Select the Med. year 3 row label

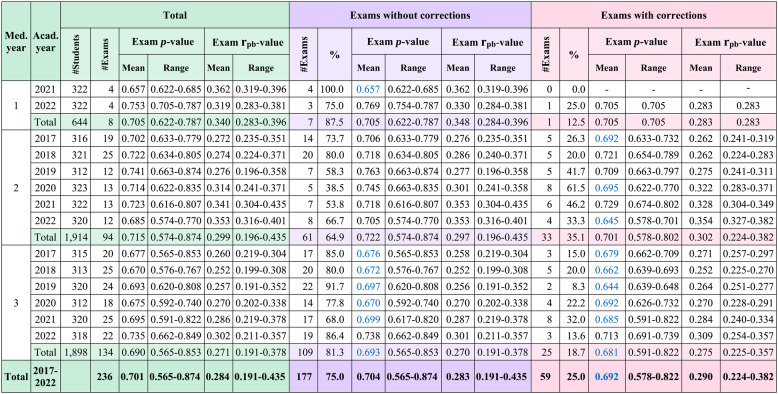tap(15, 303)
